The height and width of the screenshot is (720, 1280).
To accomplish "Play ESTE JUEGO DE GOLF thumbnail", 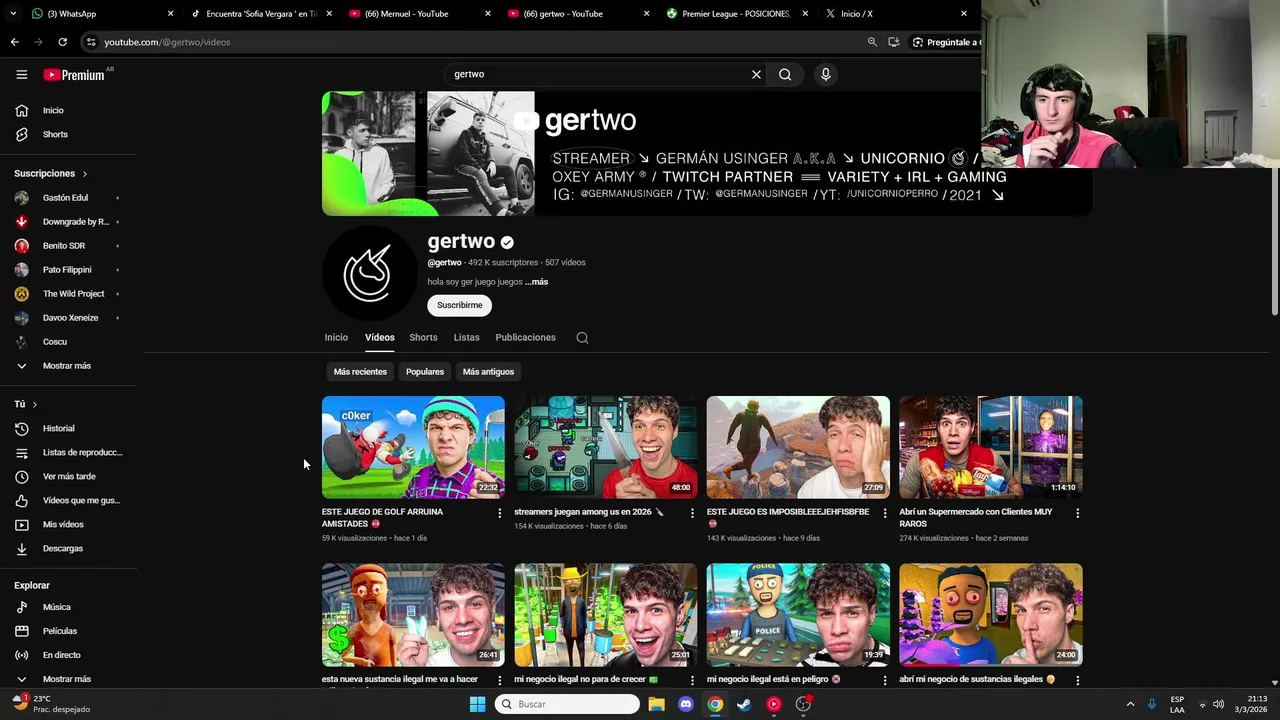I will click(413, 447).
